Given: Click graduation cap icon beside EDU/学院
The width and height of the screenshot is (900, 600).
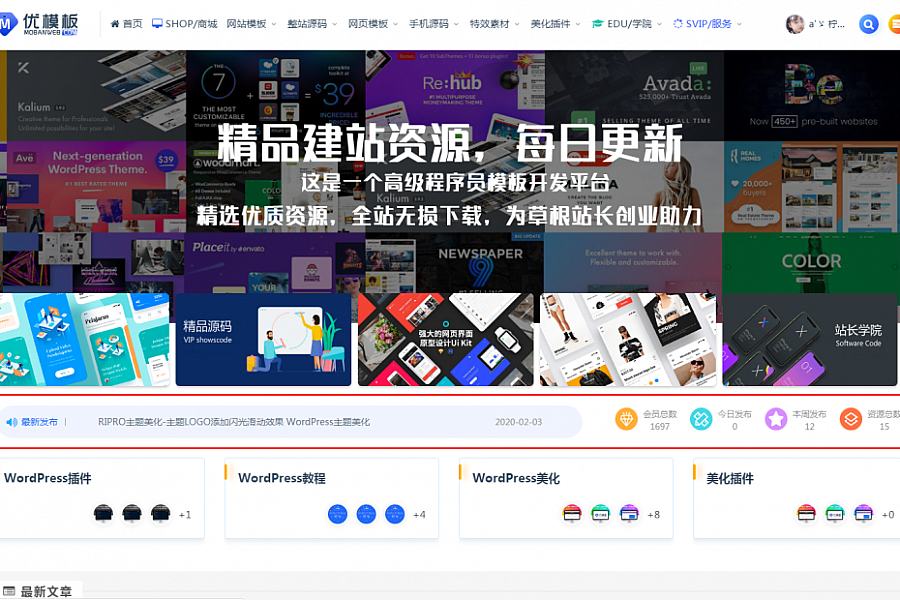Looking at the screenshot, I should click(598, 24).
